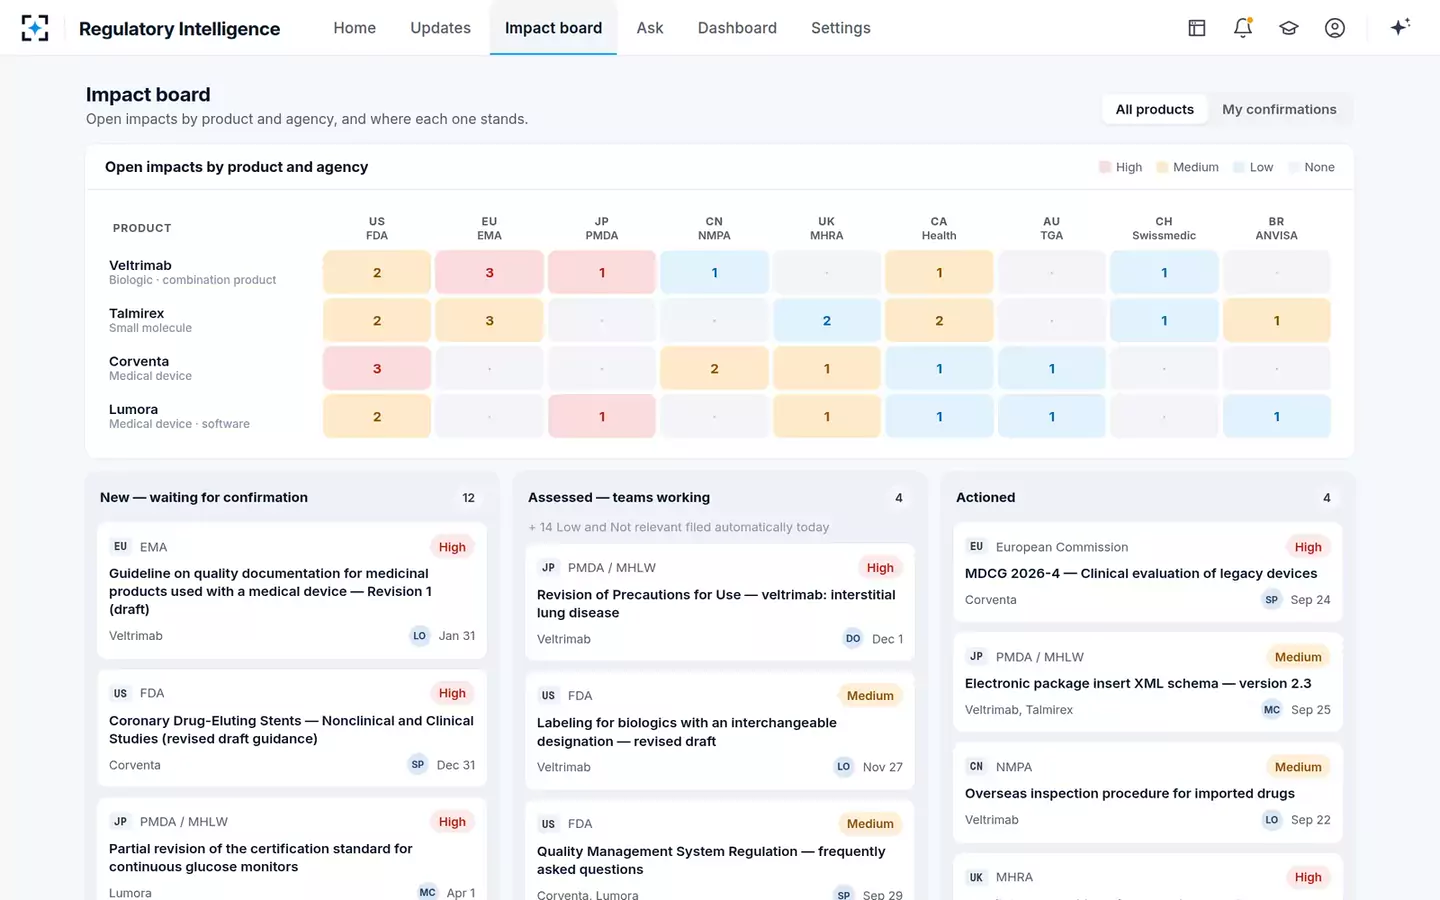Screen dimensions: 1440x900
Task: Open MDCG 2026-4 clinical evaluation card
Action: 1148,572
